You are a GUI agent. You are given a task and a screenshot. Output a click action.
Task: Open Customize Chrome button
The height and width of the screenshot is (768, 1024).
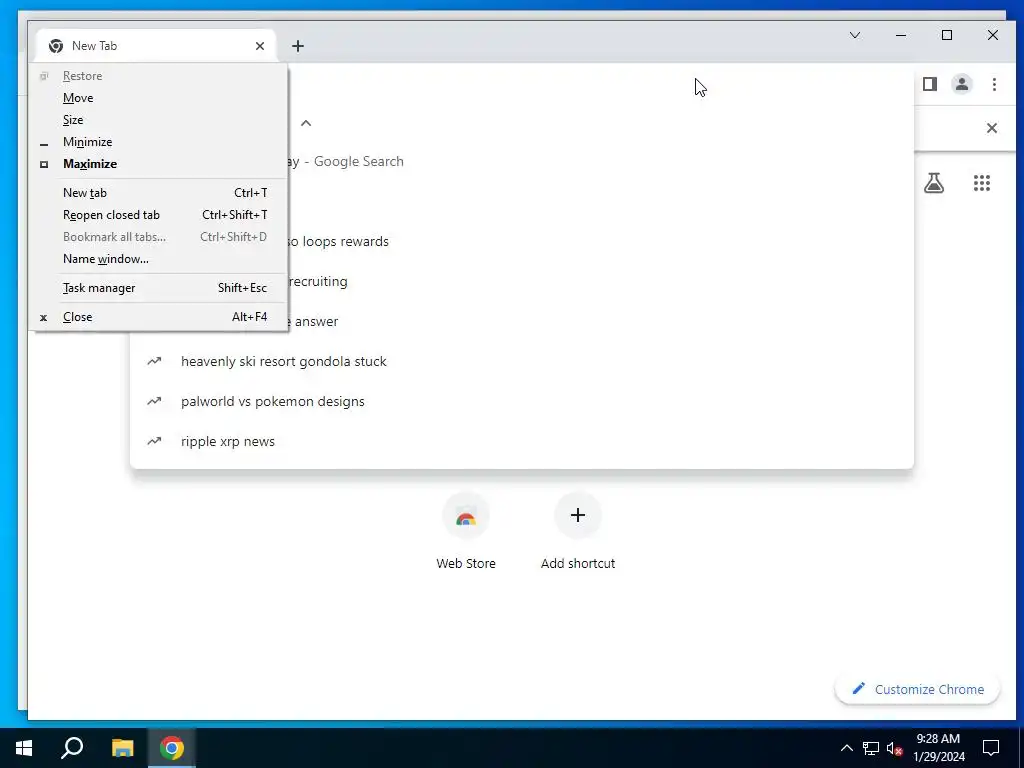pos(917,689)
